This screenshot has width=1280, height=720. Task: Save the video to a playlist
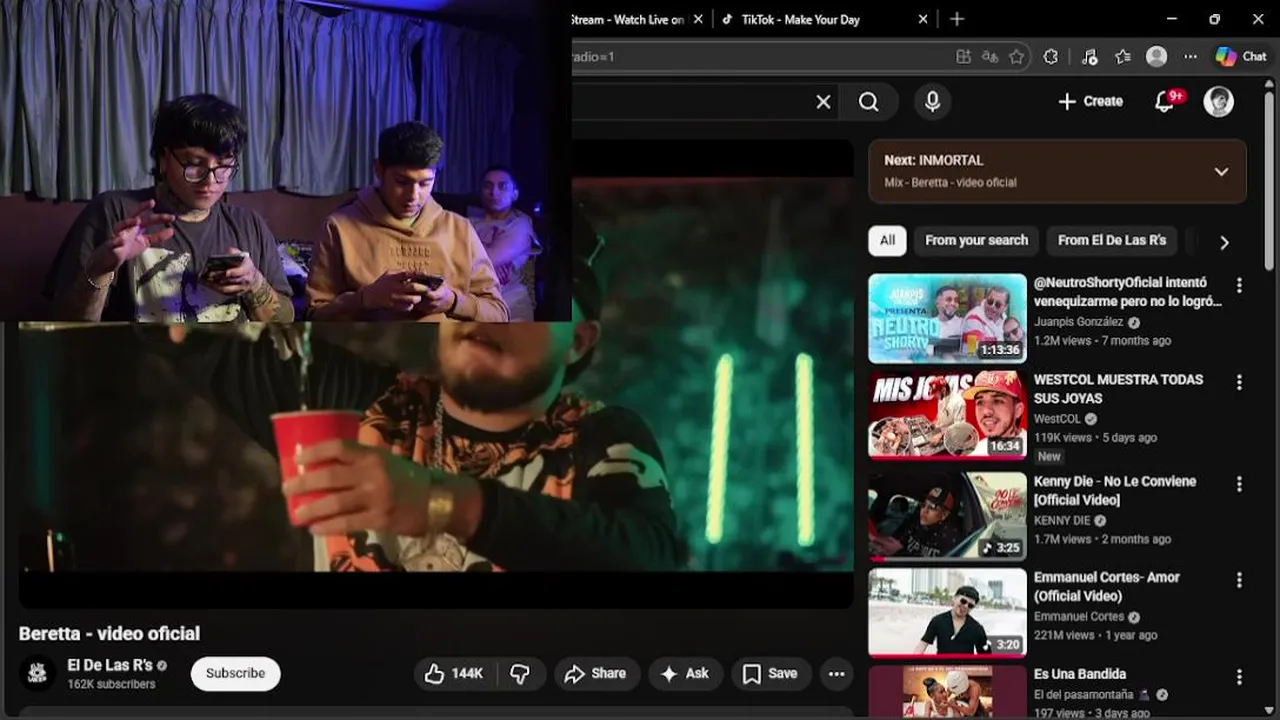770,674
